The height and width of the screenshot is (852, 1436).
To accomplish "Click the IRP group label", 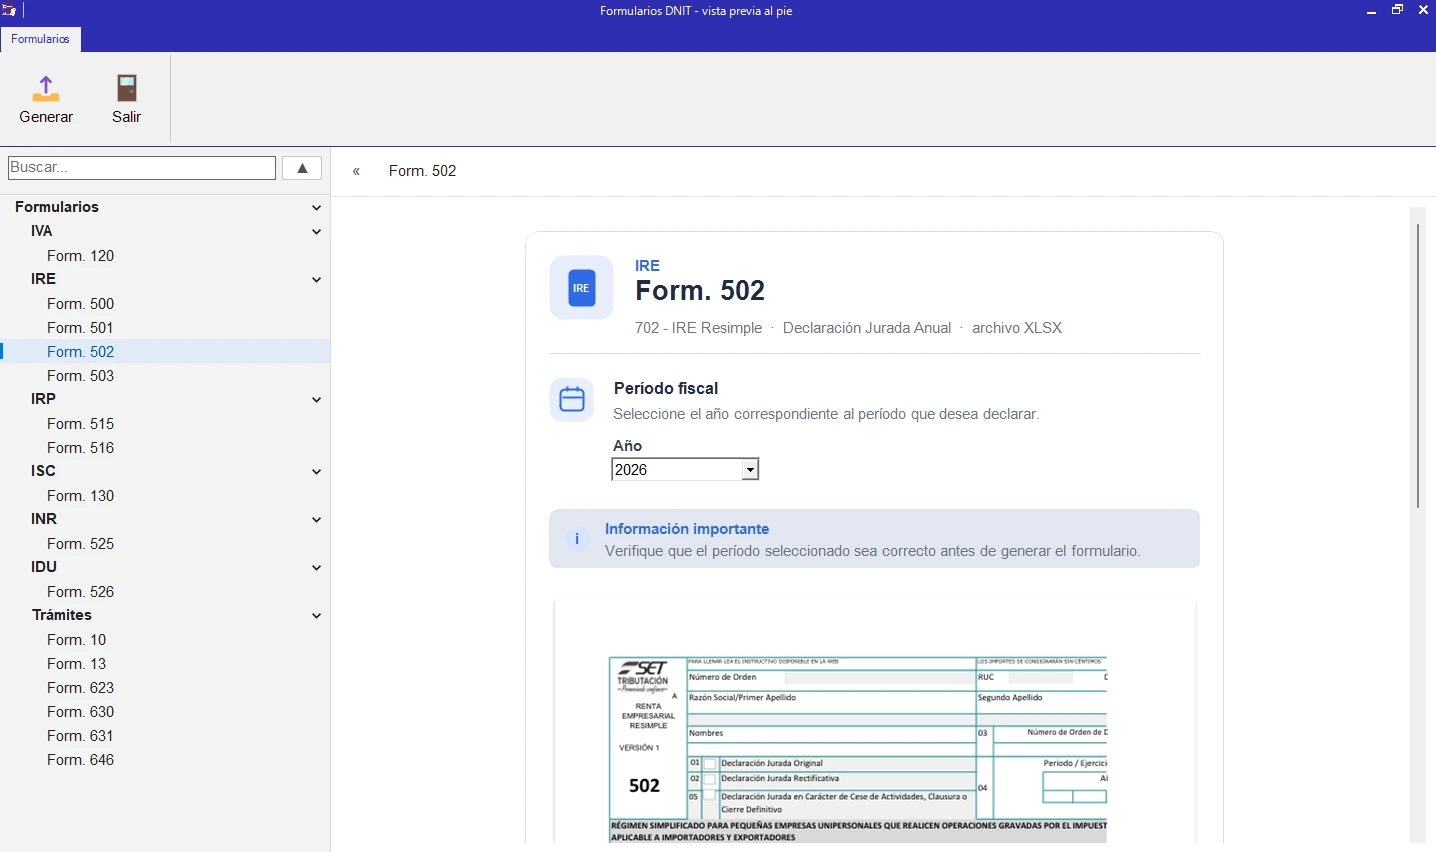I will (x=43, y=399).
